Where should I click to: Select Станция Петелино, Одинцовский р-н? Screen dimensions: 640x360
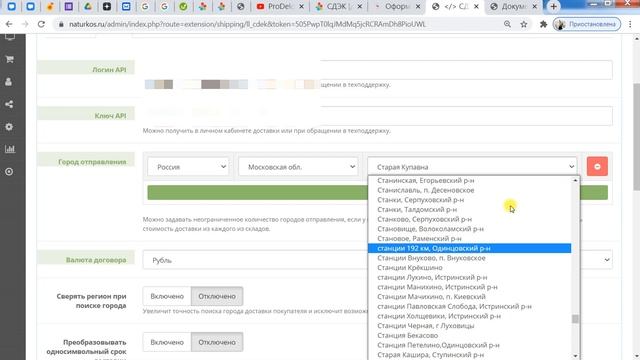[469, 345]
